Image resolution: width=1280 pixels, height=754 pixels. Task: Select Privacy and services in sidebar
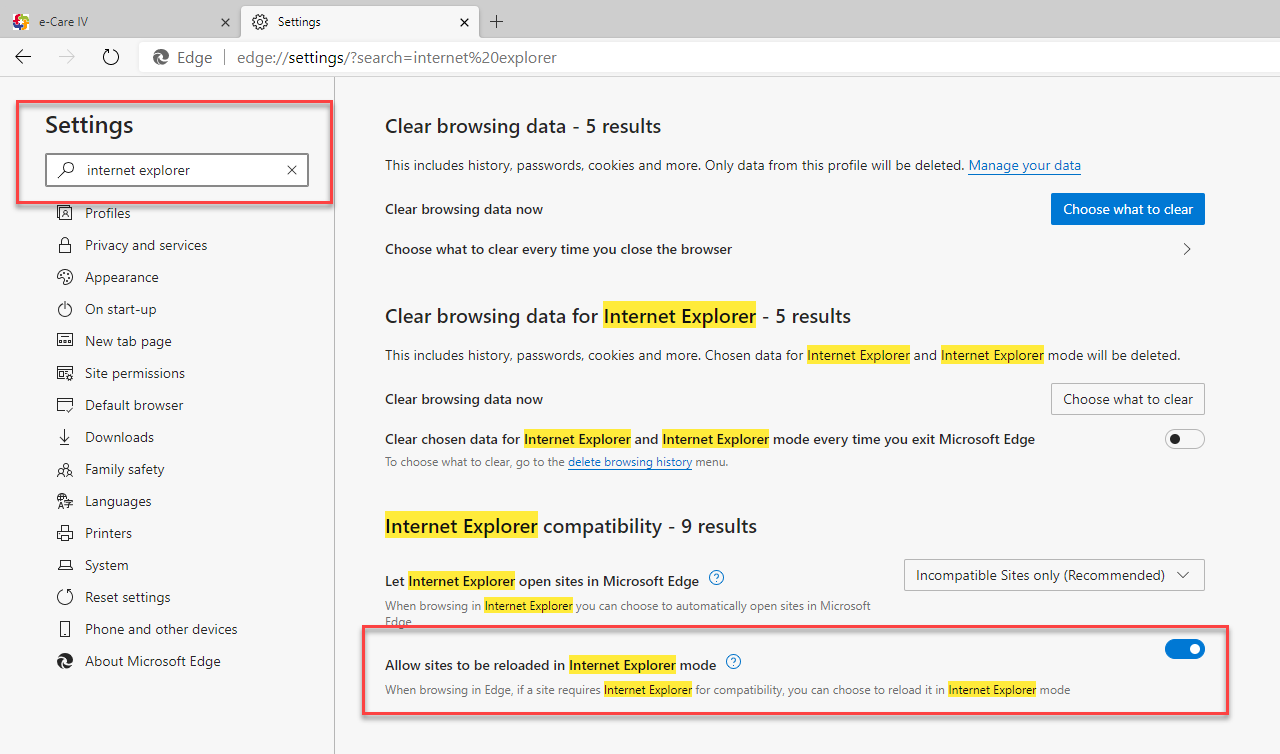146,245
